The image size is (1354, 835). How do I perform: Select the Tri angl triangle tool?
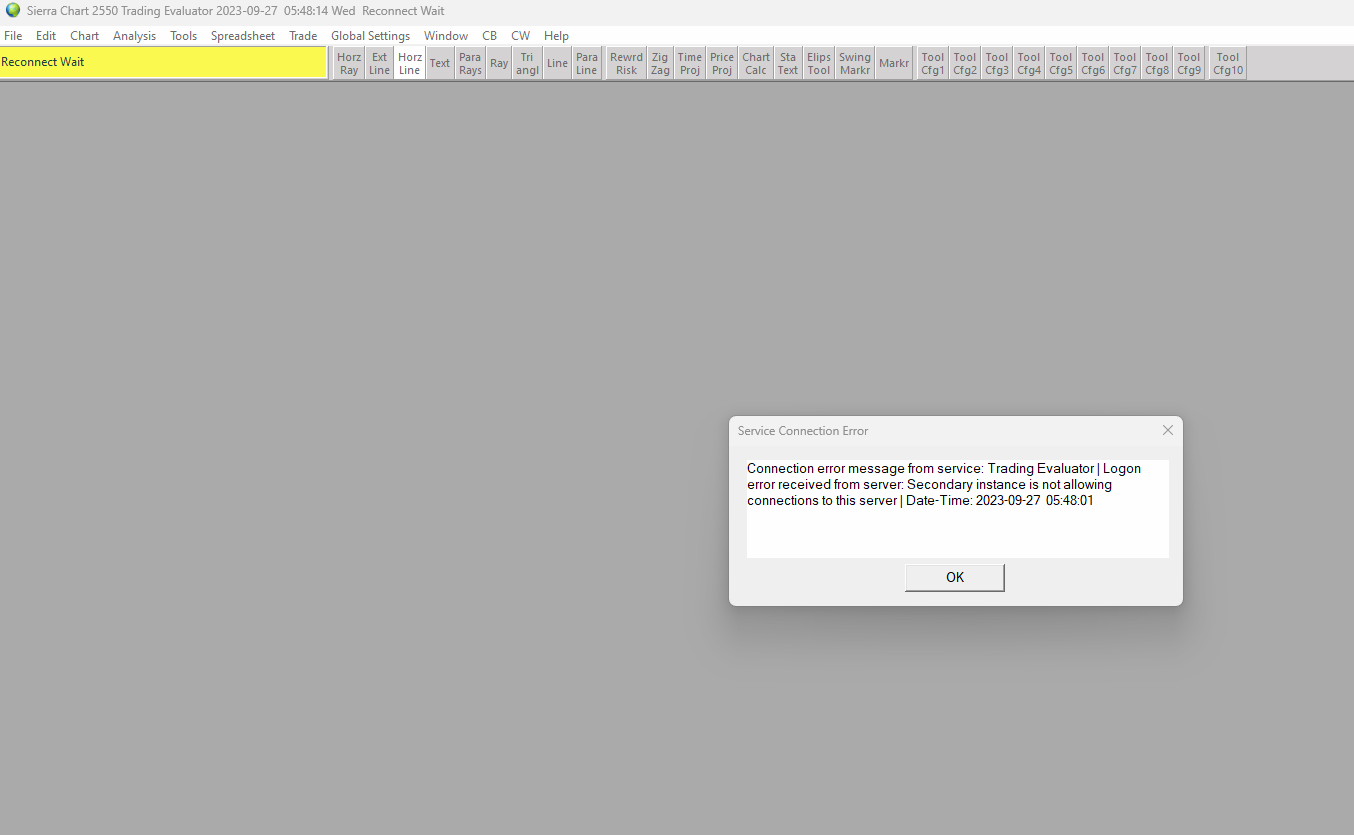527,63
